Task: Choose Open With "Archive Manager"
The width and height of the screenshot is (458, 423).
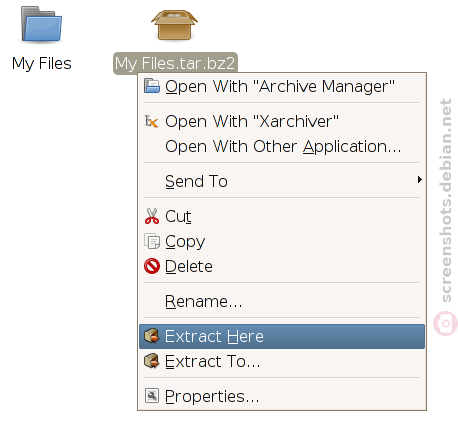Action: 282,86
